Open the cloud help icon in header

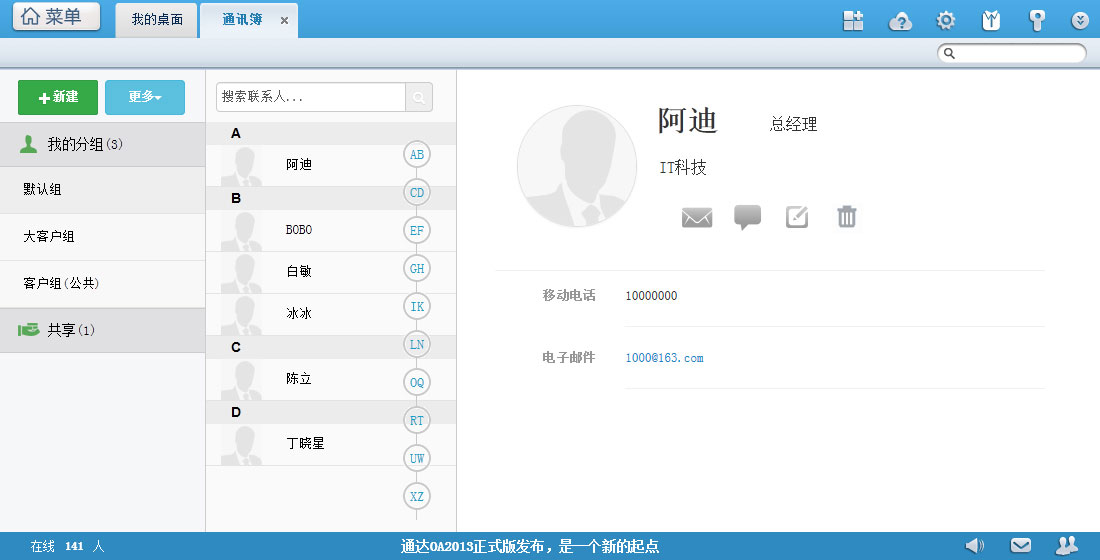click(900, 21)
